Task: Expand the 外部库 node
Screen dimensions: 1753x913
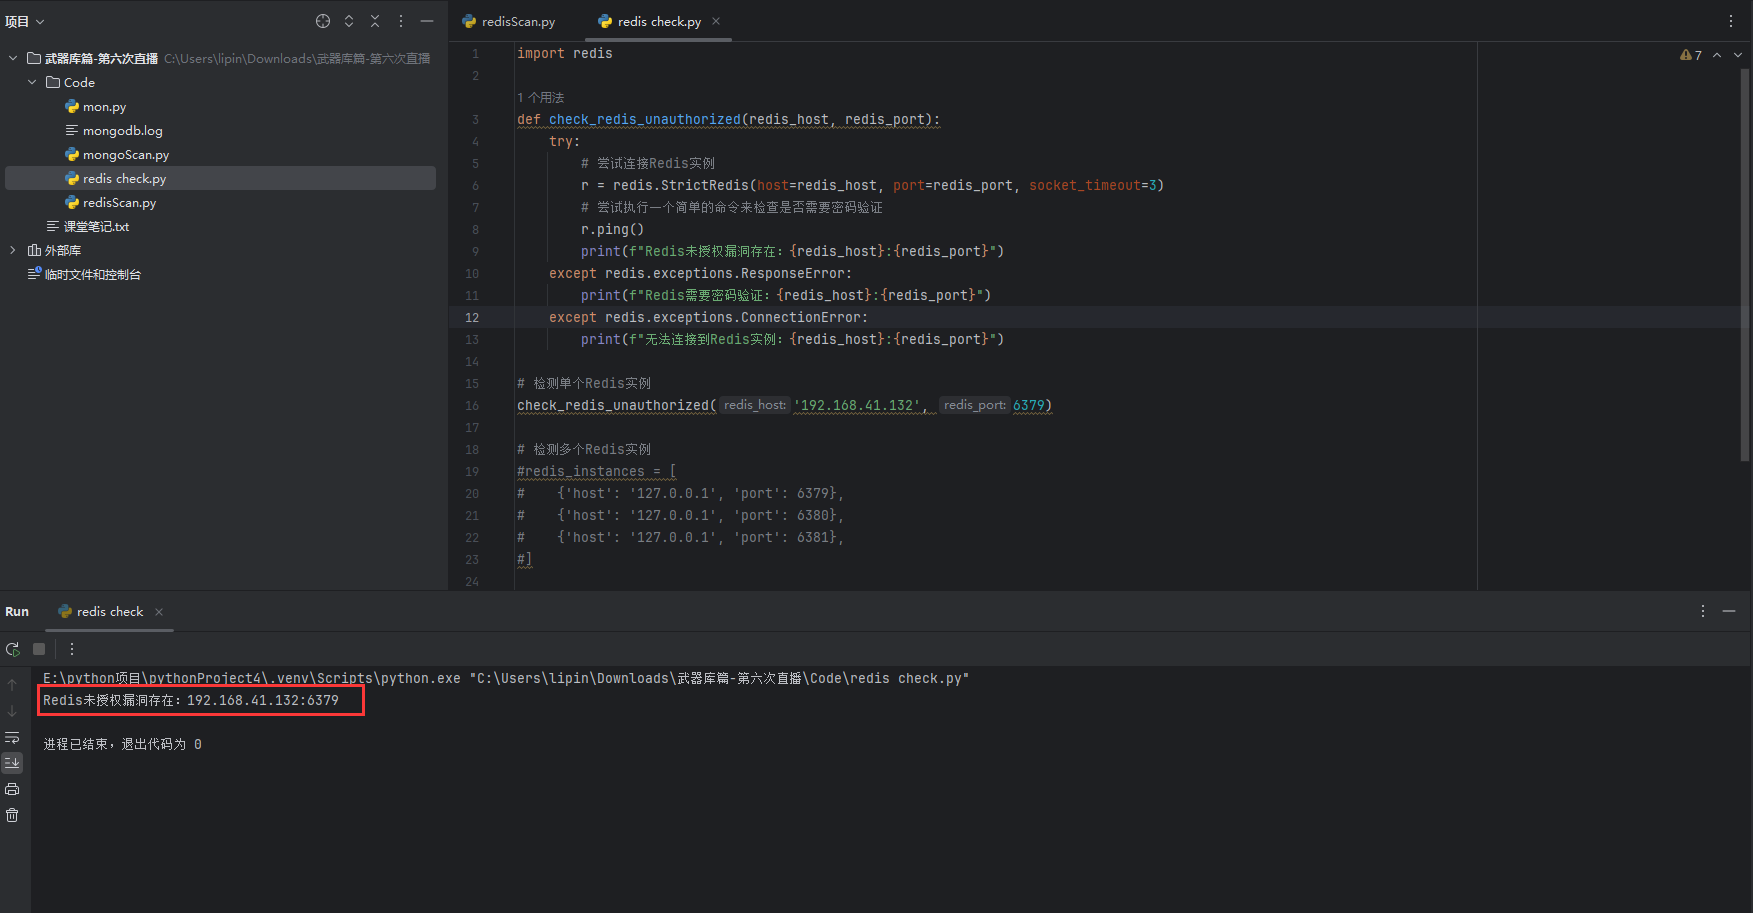Action: [x=13, y=250]
